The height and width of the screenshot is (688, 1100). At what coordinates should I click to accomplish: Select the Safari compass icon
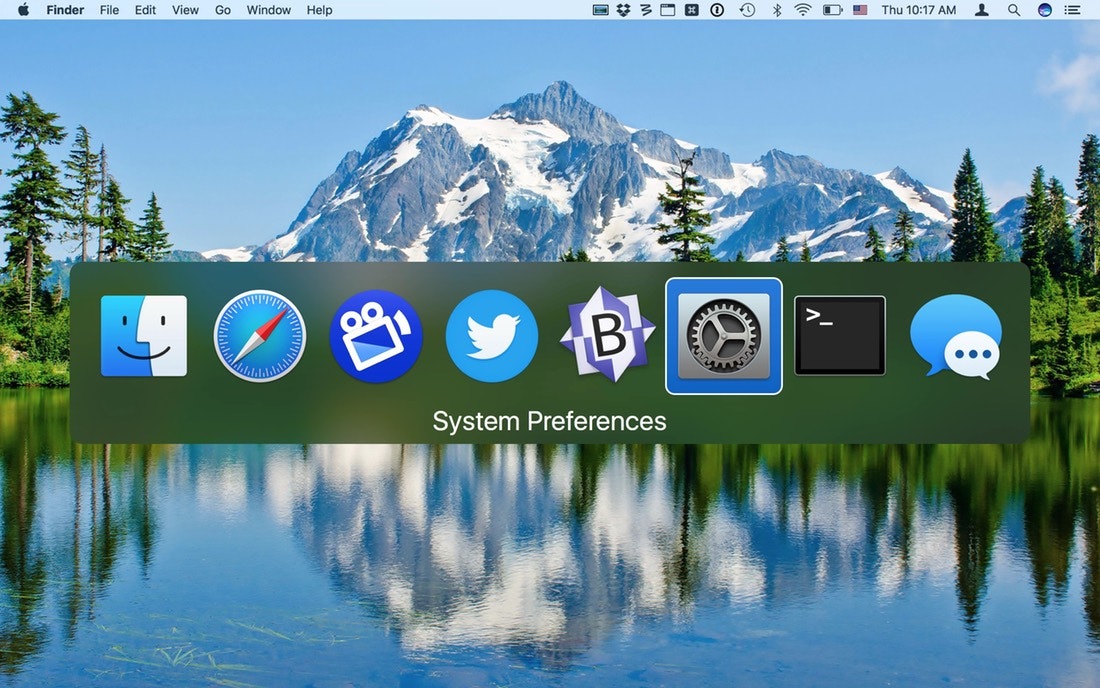tap(260, 336)
